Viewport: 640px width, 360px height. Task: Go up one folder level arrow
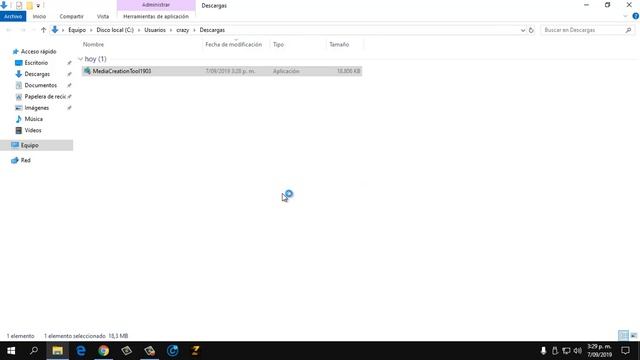pos(43,30)
